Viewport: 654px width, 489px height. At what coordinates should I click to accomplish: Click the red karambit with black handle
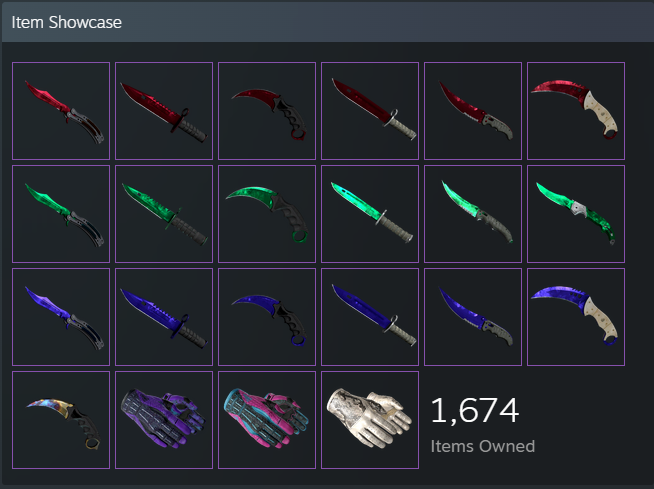click(x=267, y=111)
